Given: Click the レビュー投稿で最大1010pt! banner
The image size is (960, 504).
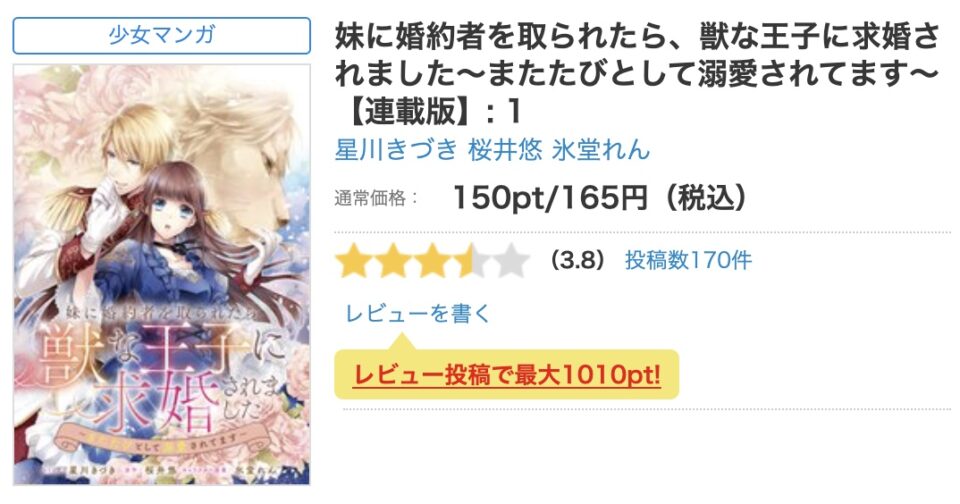Looking at the screenshot, I should pyautogui.click(x=507, y=374).
